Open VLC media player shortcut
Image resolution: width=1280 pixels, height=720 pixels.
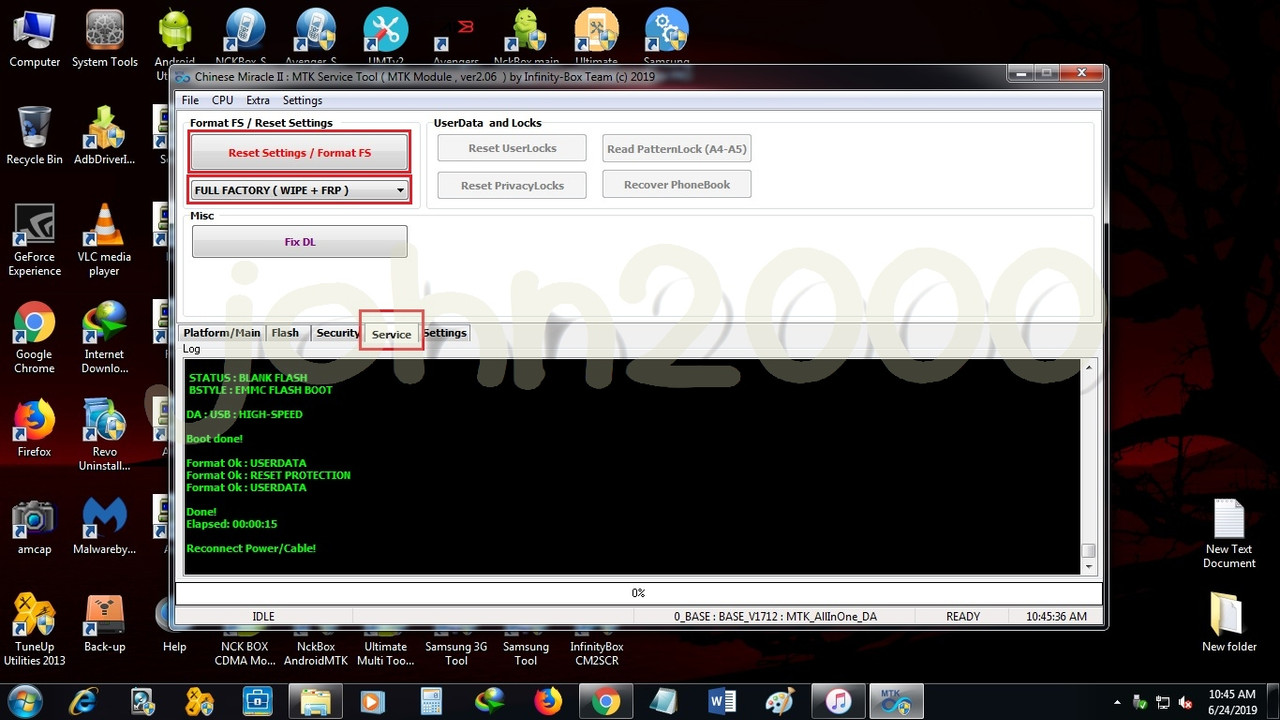[x=104, y=240]
